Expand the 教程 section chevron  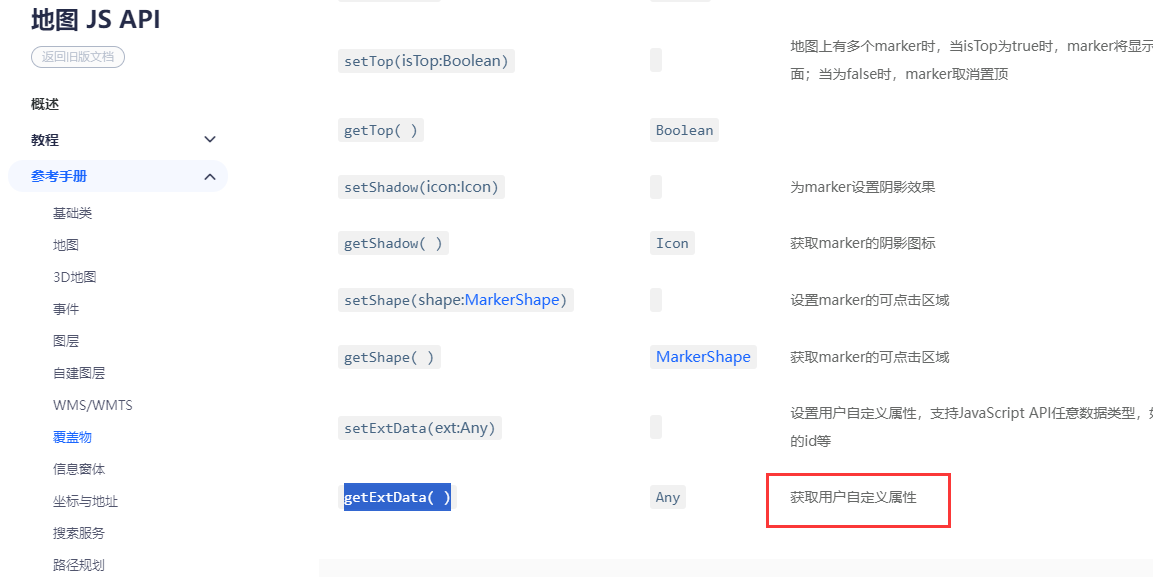(x=210, y=140)
